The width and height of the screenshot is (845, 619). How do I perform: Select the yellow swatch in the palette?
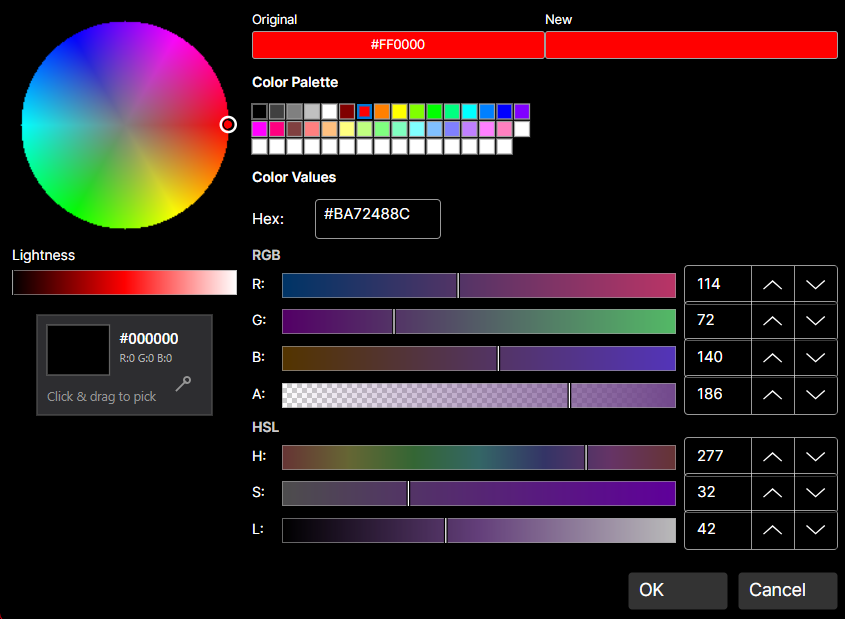pos(397,110)
